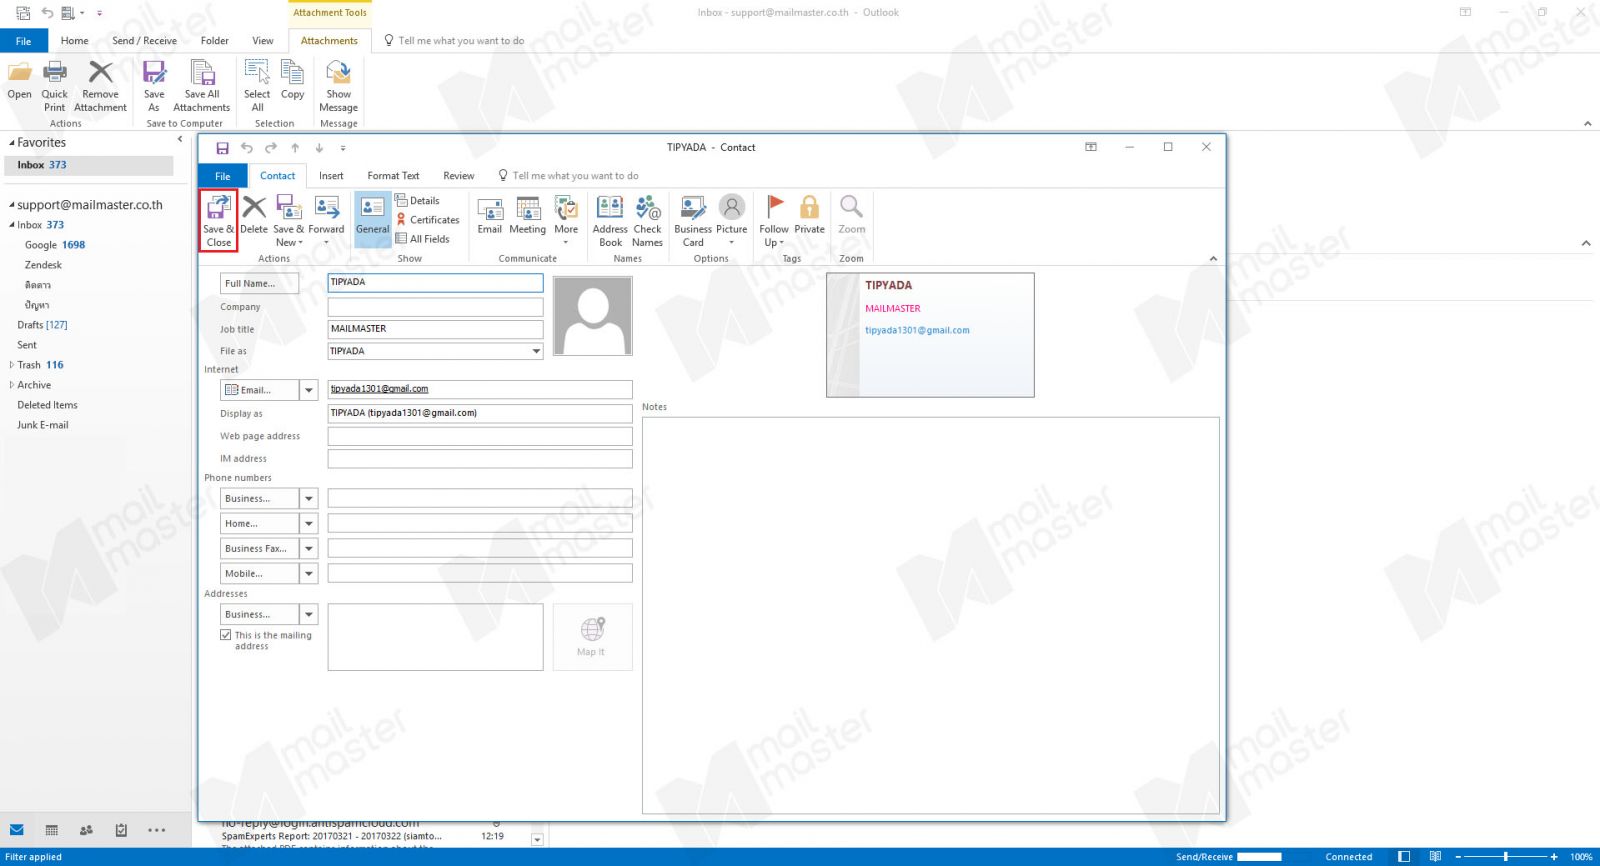The height and width of the screenshot is (866, 1600).
Task: Schedule a Meeting with contact
Action: pyautogui.click(x=527, y=216)
